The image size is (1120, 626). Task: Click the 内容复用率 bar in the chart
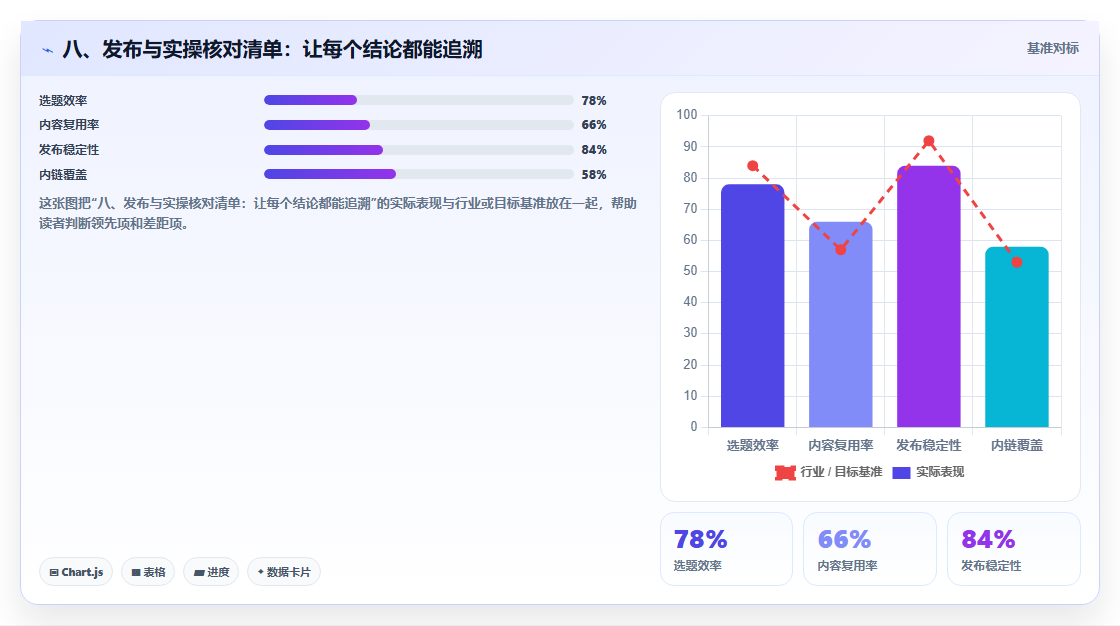tap(841, 324)
